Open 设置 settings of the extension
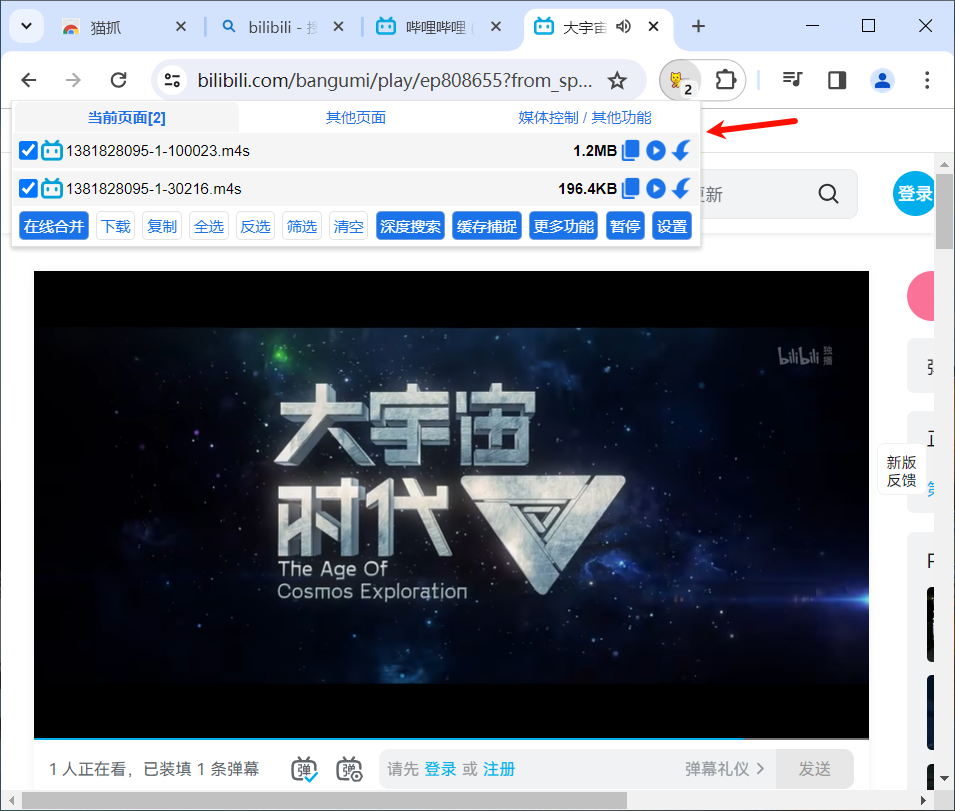This screenshot has width=955, height=811. coord(672,226)
